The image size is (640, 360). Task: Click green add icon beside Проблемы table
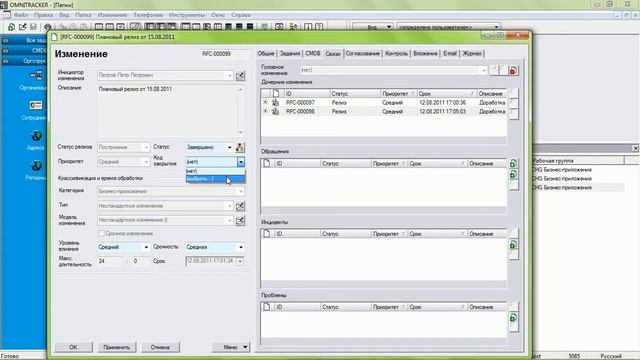click(513, 317)
